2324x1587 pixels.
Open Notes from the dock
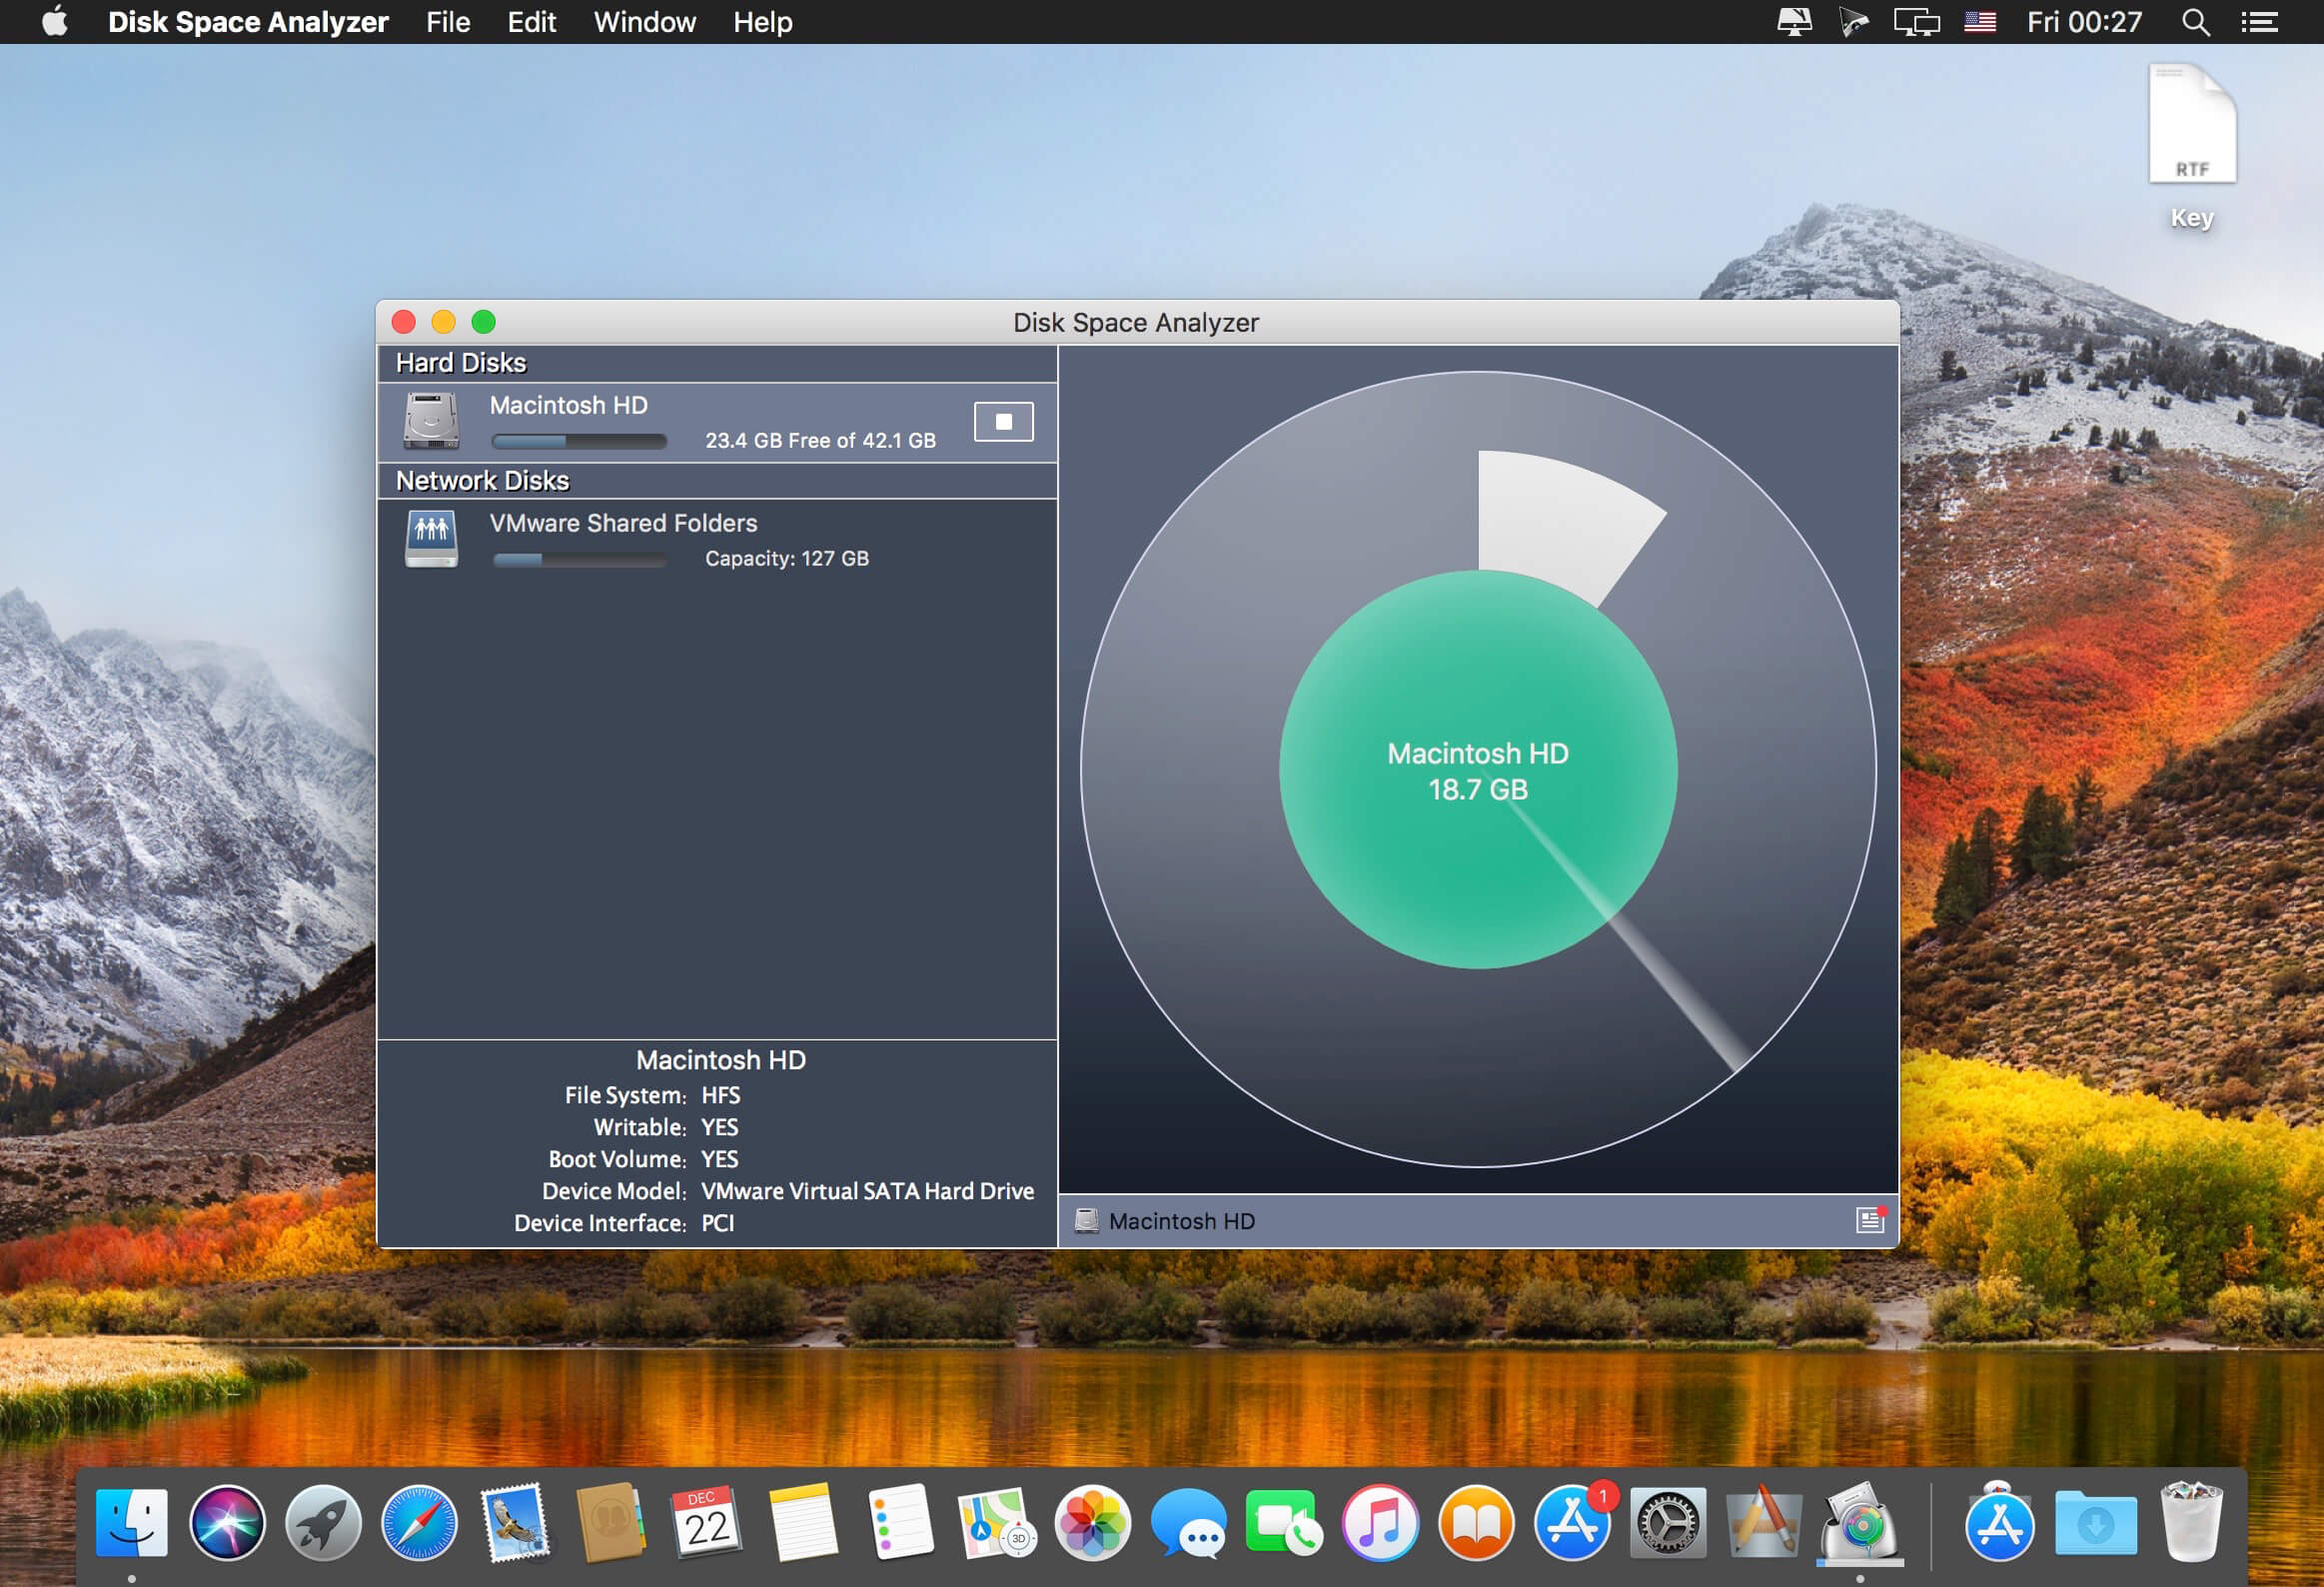[x=803, y=1522]
